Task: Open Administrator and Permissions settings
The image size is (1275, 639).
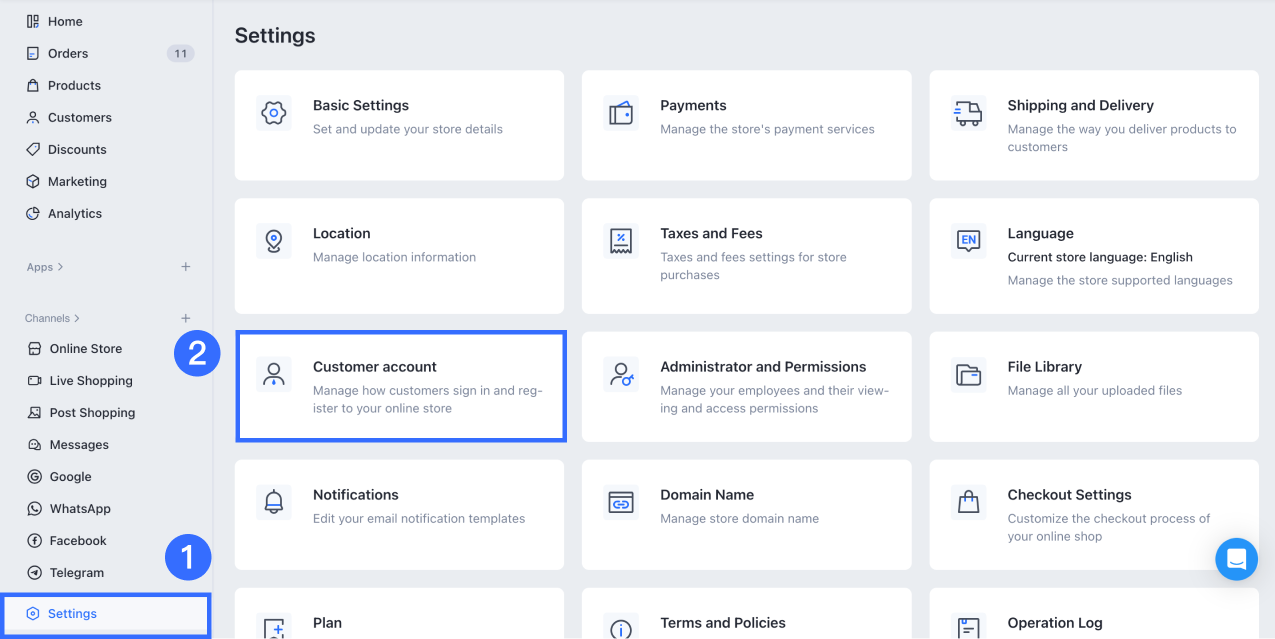Action: point(746,386)
